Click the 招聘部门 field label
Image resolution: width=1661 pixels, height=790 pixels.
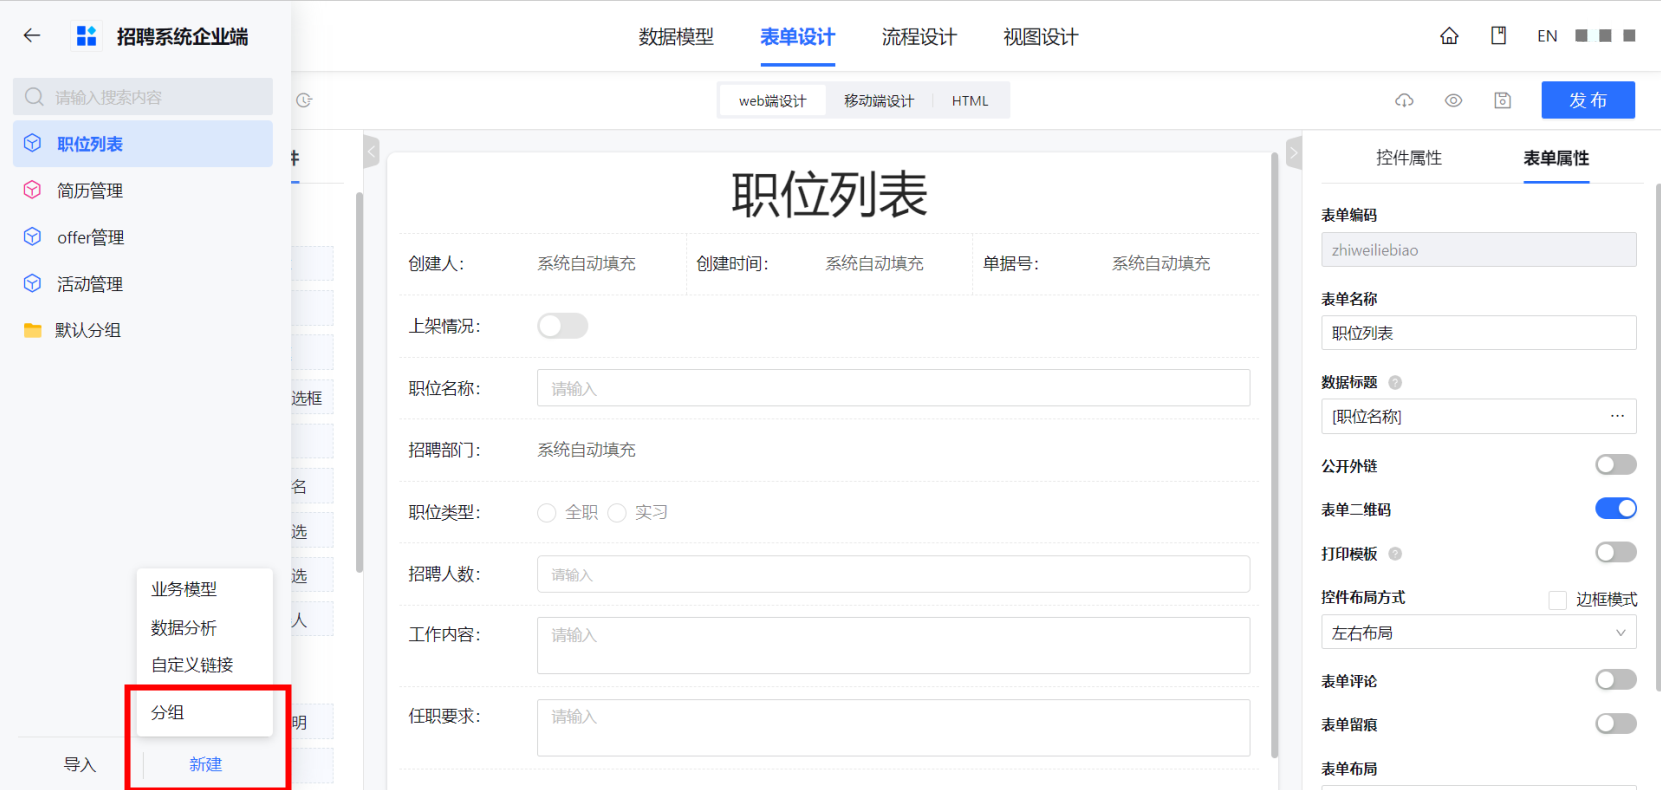(444, 451)
